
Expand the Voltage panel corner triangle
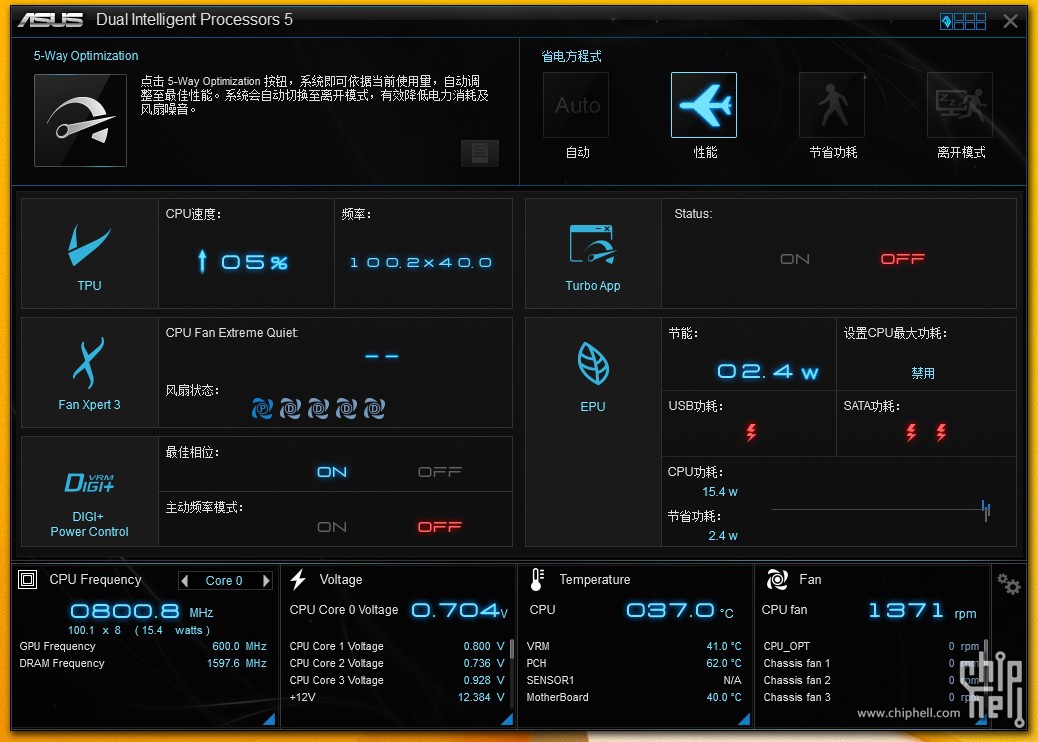coord(507,719)
